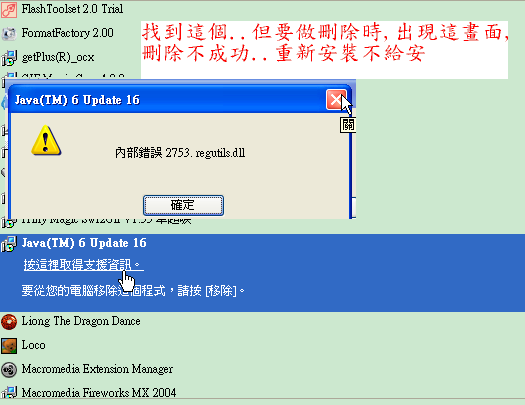525x405 pixels.
Task: Select the FormatFactory 2.00 icon
Action: [9, 33]
